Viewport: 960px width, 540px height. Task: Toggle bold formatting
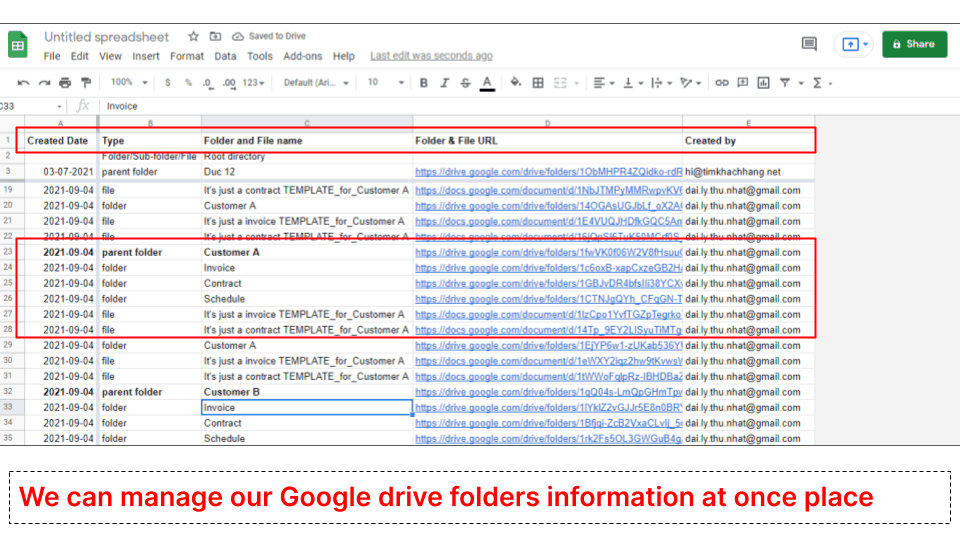424,83
